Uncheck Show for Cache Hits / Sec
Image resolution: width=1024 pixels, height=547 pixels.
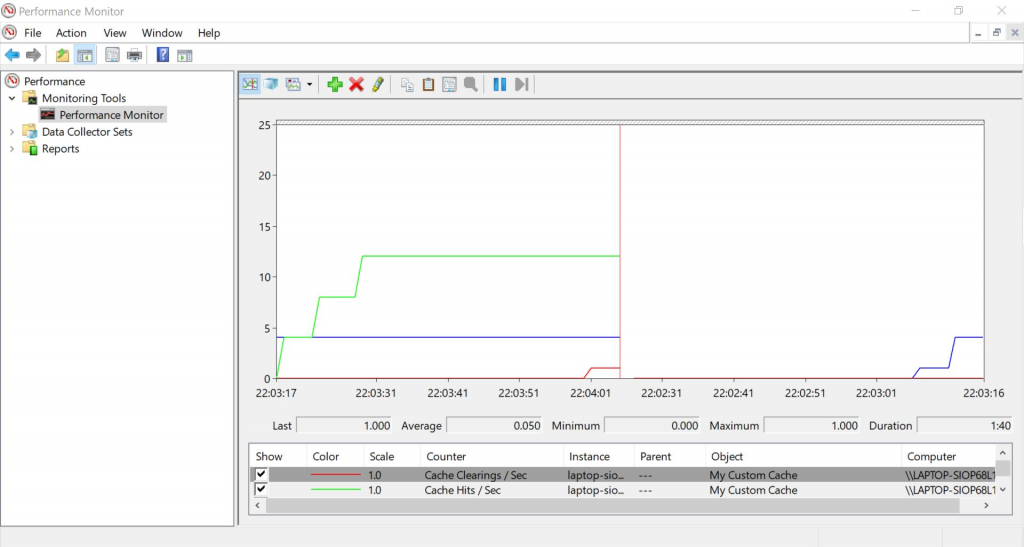click(262, 490)
